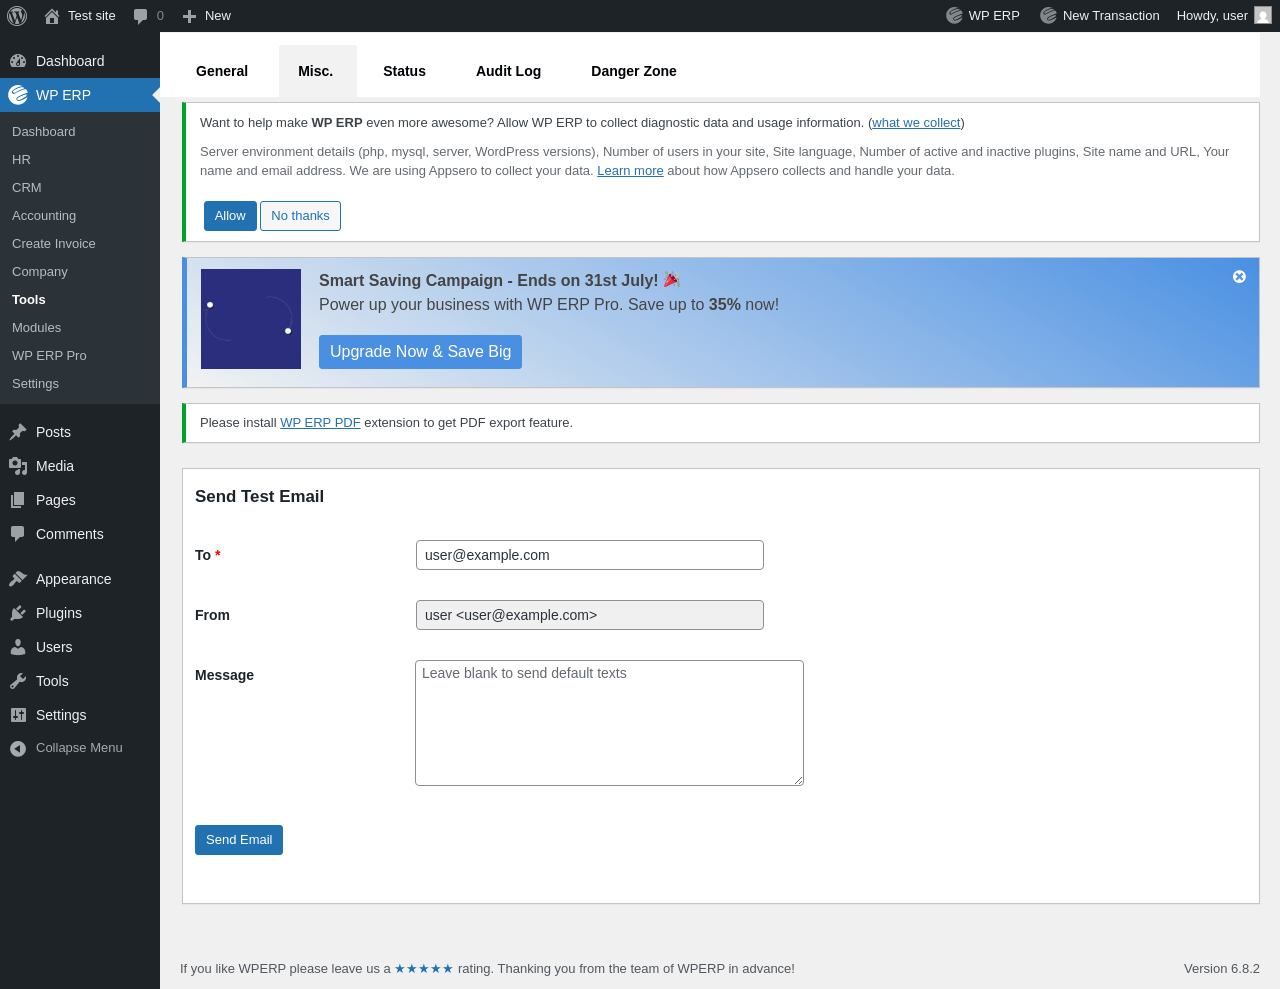
Task: Click the Media icon in sidebar
Action: coord(18,466)
